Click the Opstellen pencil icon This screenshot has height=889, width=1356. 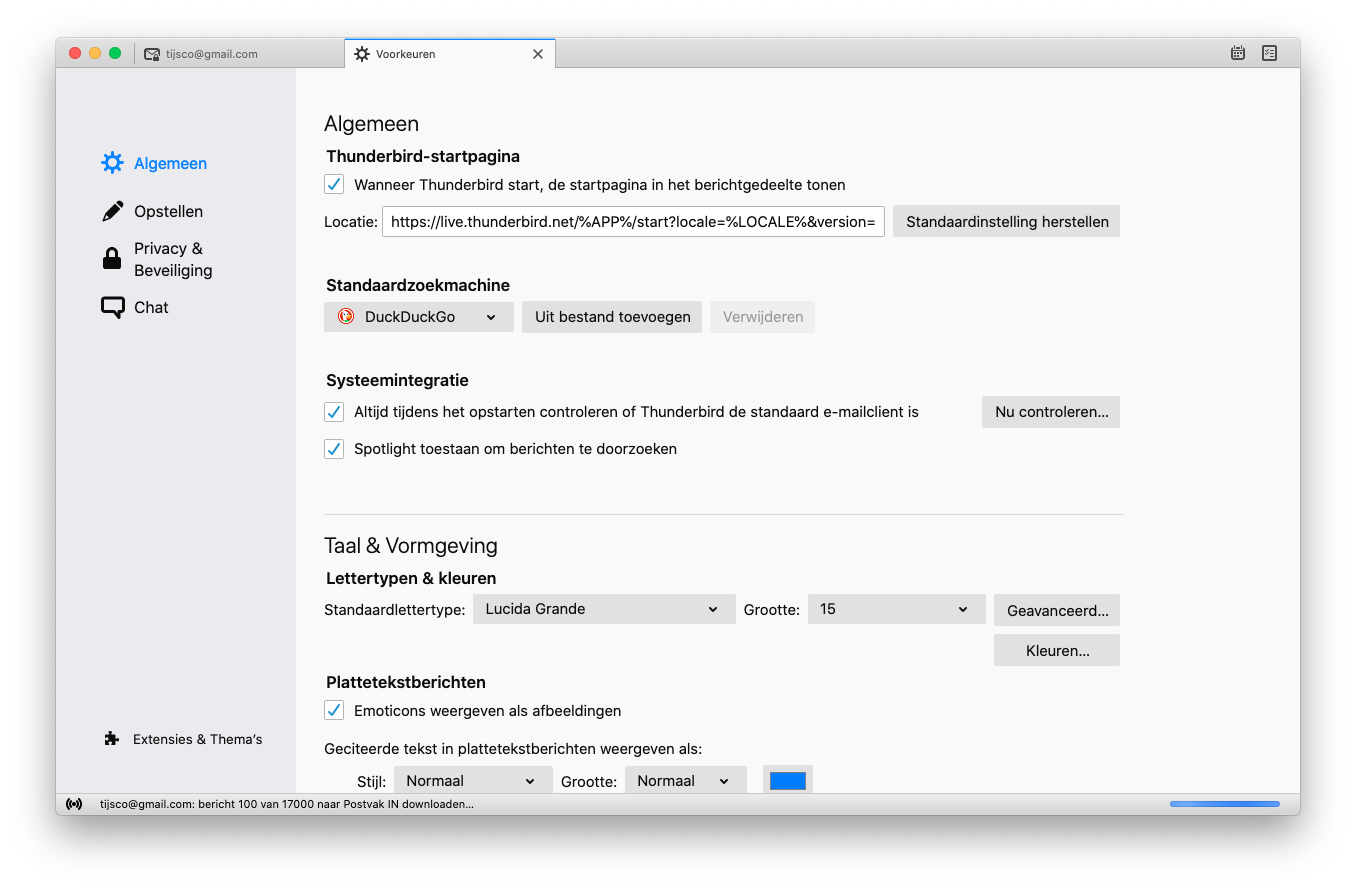pos(112,211)
